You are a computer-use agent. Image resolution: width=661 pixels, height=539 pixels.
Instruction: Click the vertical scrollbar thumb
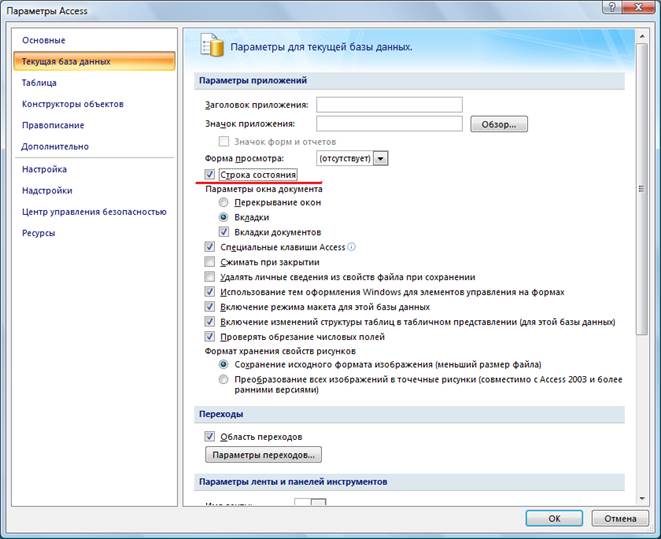[x=642, y=189]
